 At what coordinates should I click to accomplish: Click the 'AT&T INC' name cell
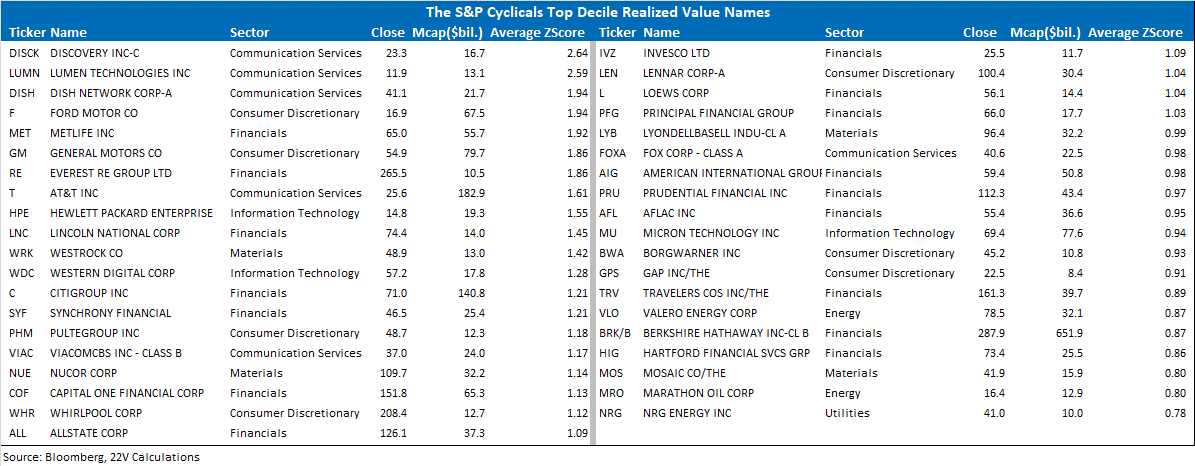tap(73, 193)
